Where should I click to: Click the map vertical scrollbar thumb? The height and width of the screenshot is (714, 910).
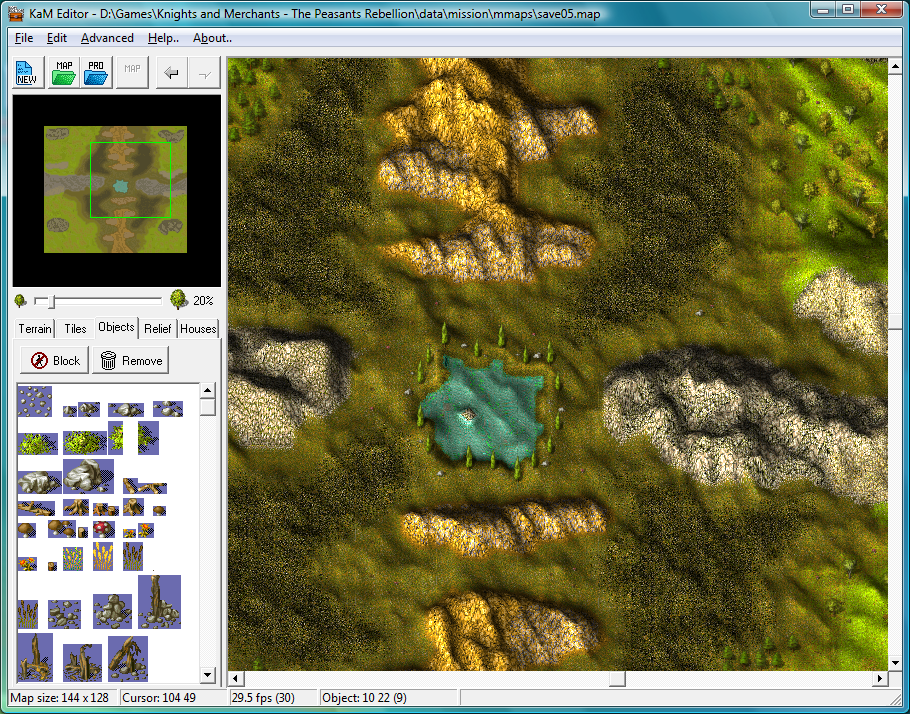894,321
